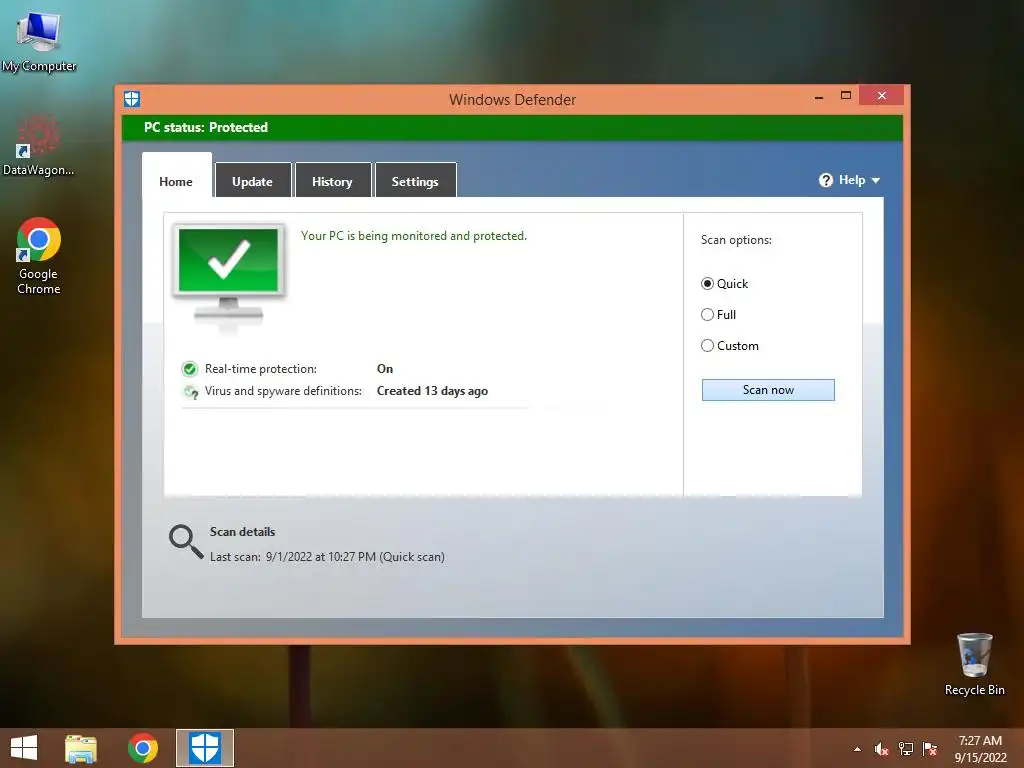Open the Windows Start button
The image size is (1024, 768).
pyautogui.click(x=24, y=748)
